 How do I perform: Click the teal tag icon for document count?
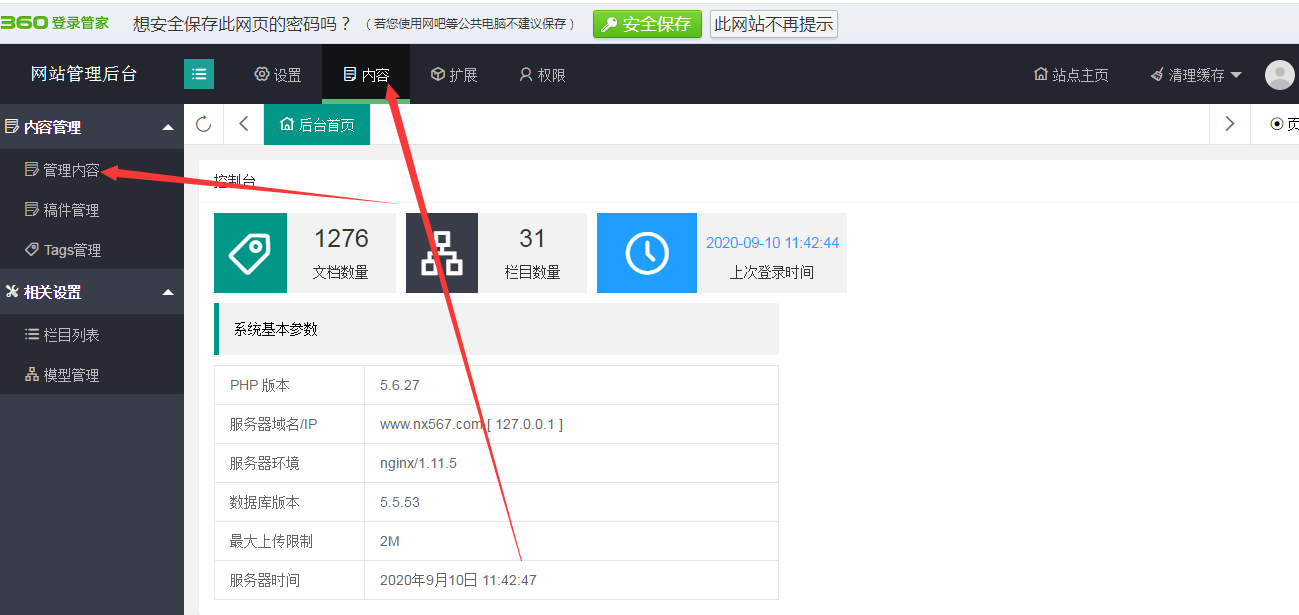tap(250, 253)
